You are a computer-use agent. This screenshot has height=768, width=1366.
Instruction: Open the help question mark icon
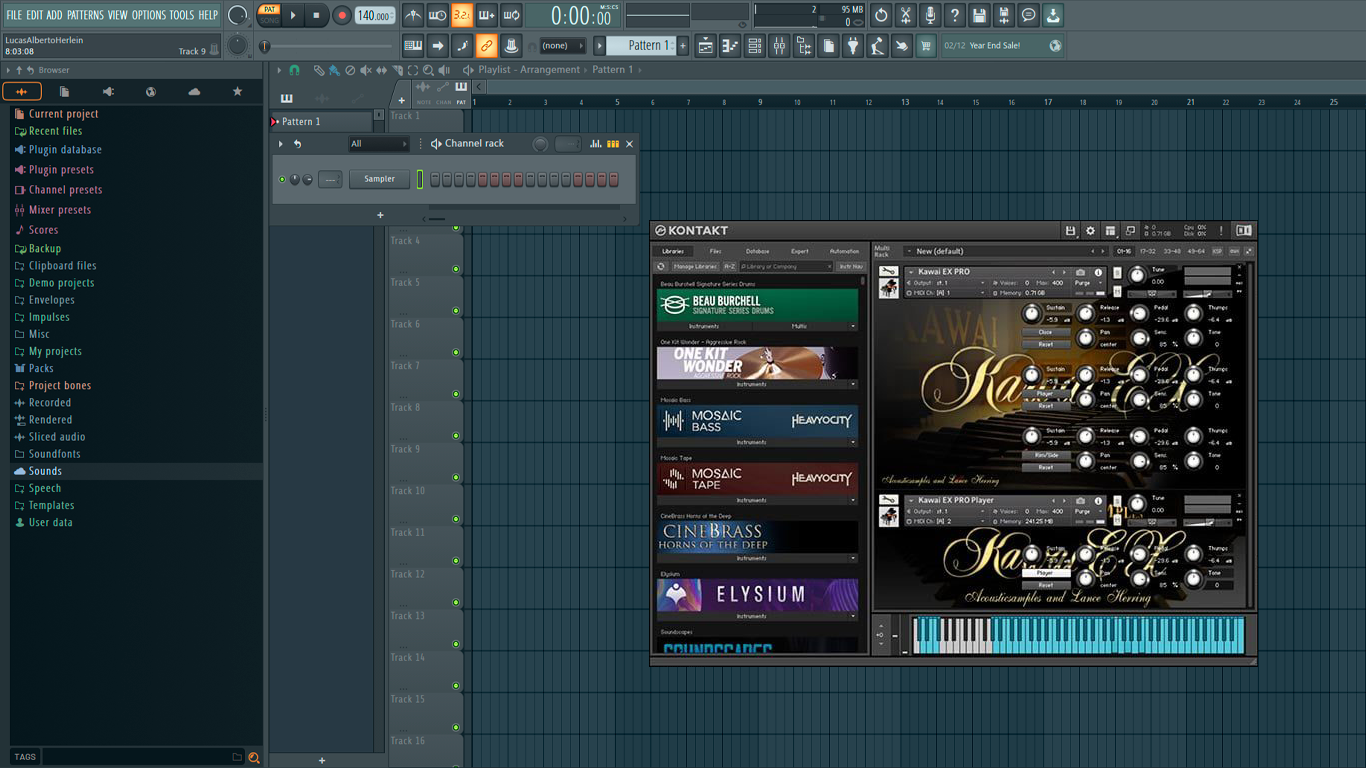coord(954,15)
